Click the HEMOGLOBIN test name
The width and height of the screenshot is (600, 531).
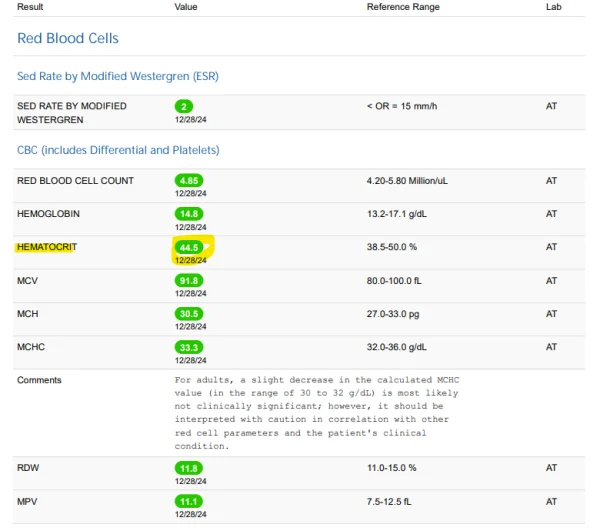[48, 214]
